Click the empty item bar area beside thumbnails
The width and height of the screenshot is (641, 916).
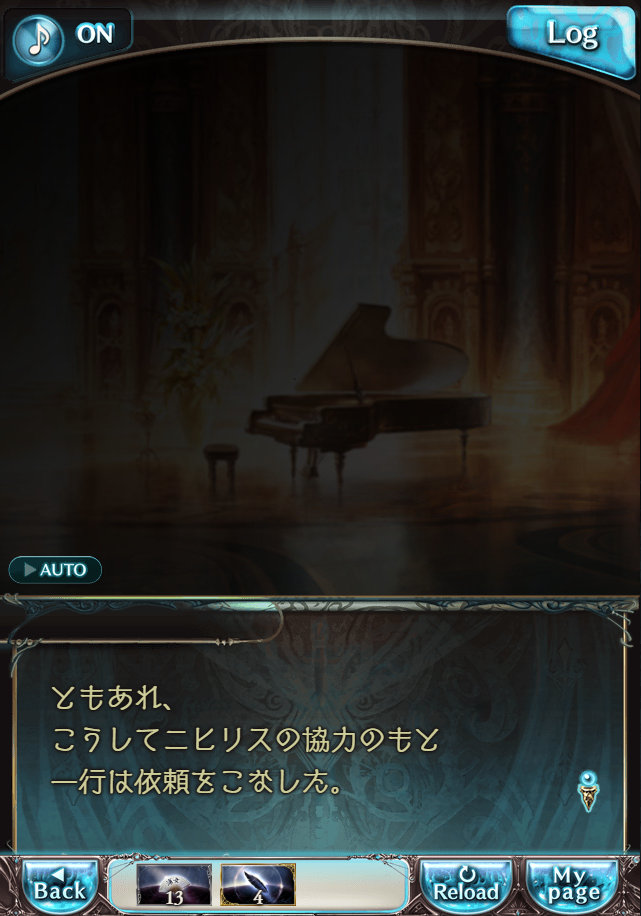click(x=353, y=884)
